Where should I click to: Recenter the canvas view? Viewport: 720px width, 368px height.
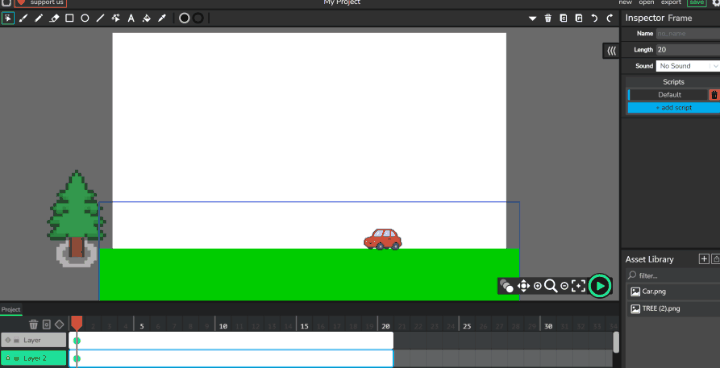(579, 286)
